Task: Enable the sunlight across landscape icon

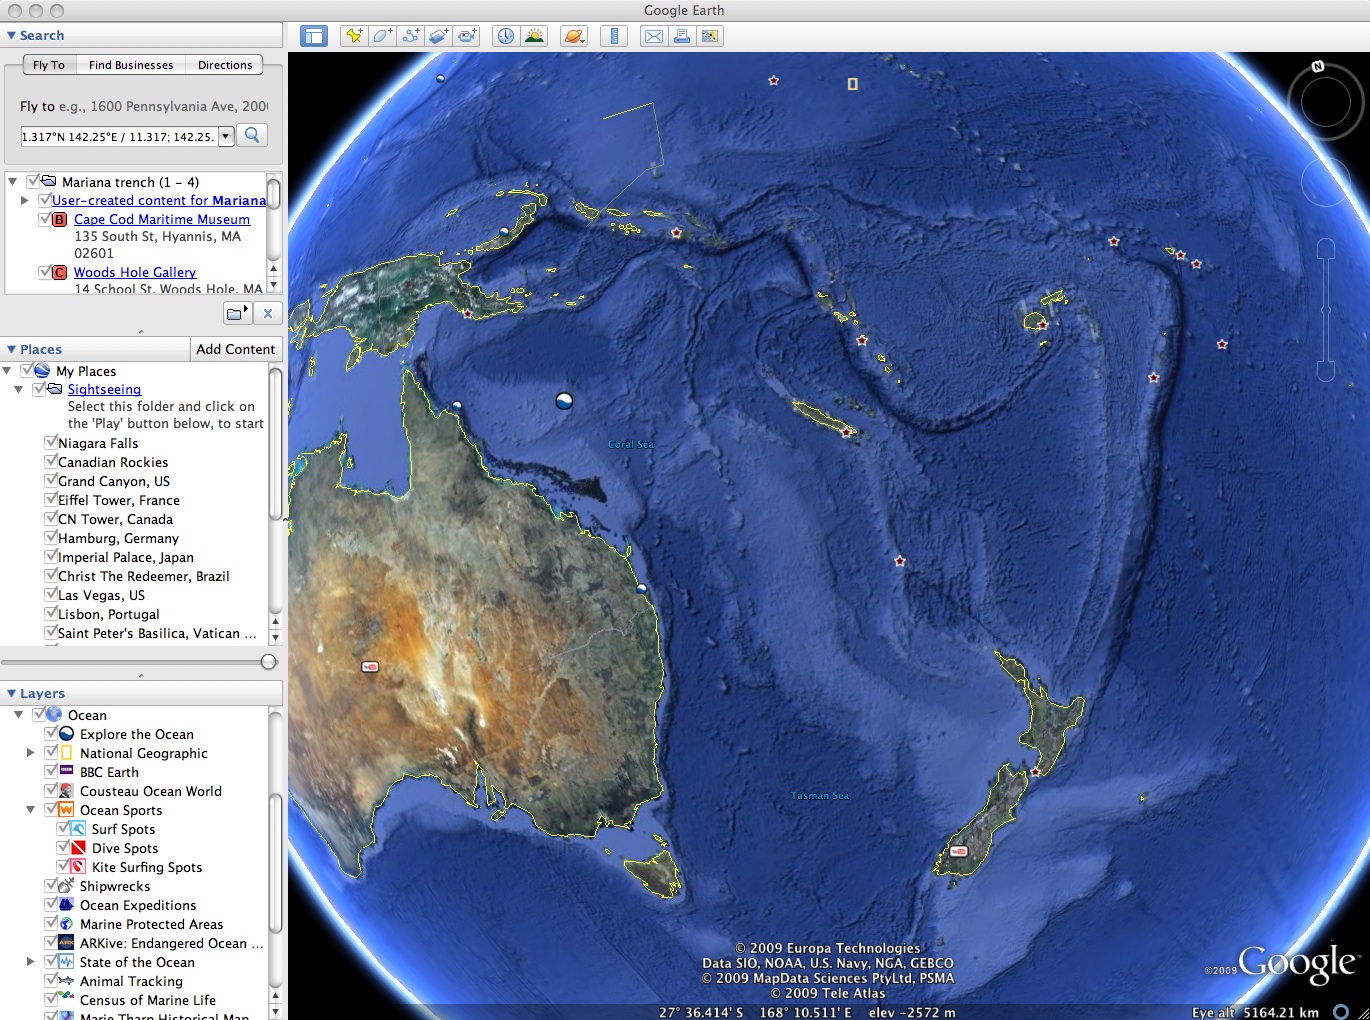Action: tap(534, 36)
